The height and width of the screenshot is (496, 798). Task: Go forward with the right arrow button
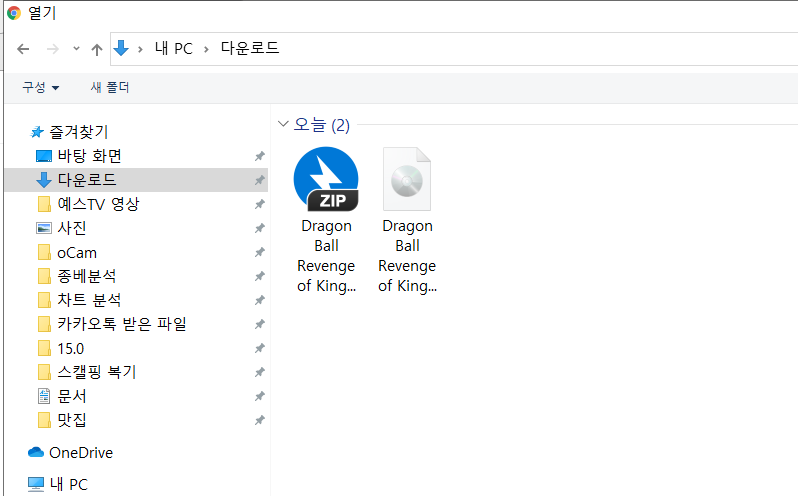point(52,49)
